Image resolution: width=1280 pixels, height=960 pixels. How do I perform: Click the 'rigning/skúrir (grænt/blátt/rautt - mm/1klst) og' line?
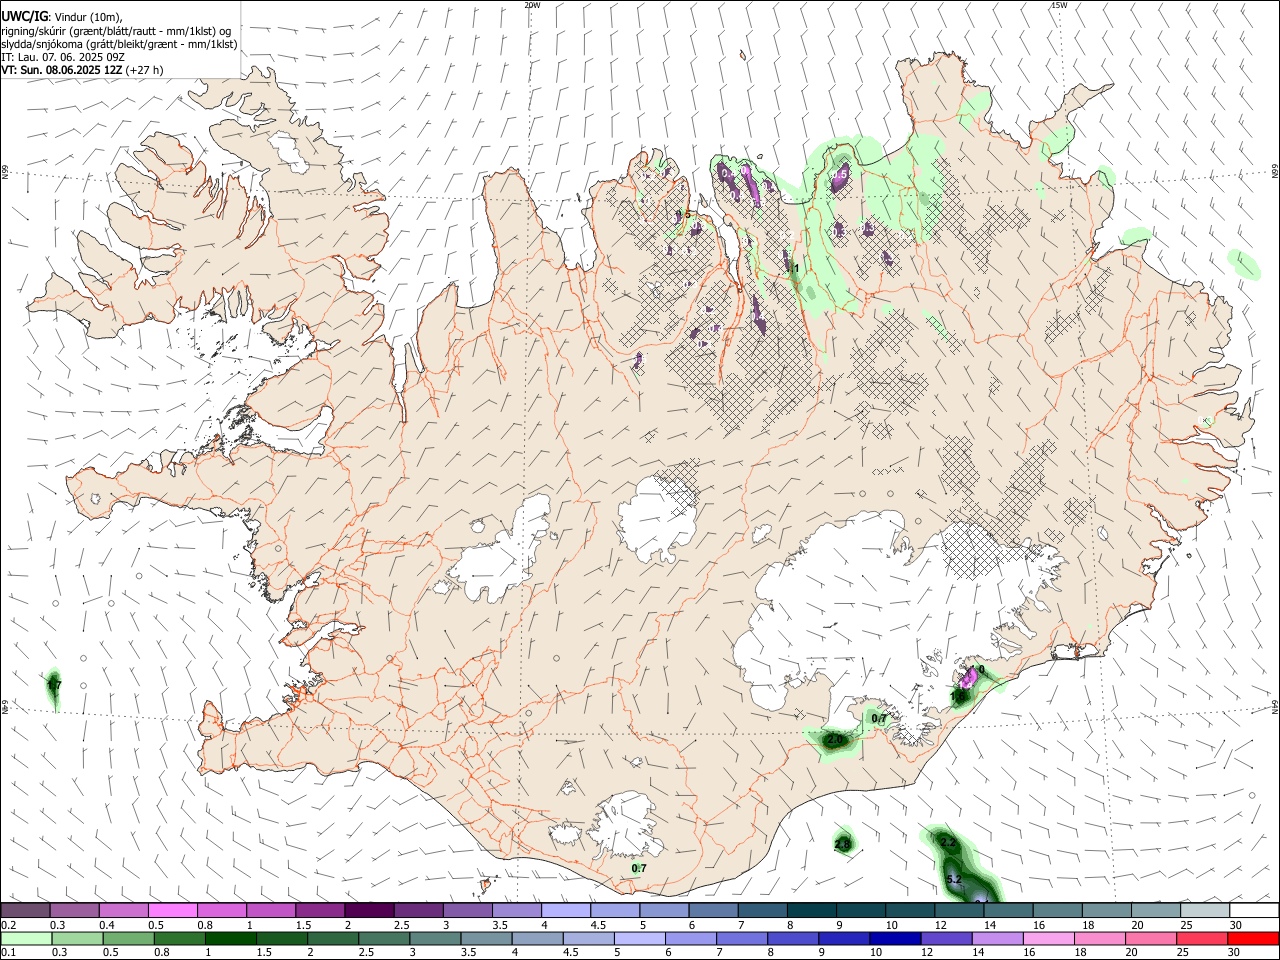pos(116,31)
